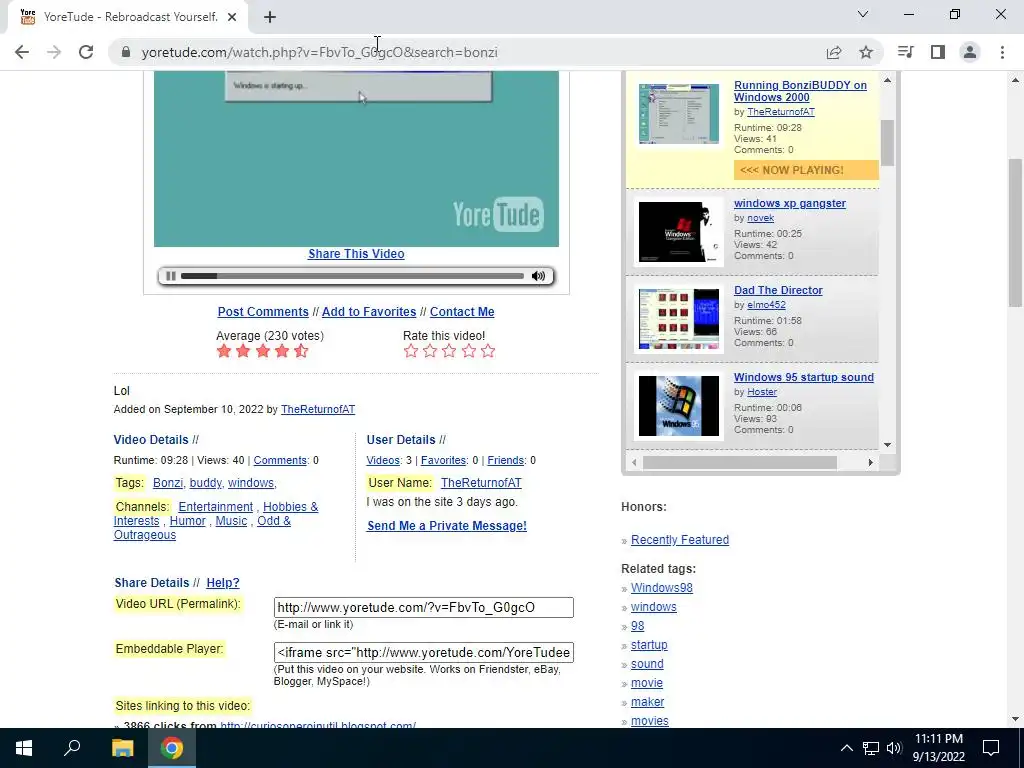Screen dimensions: 1024x768
Task: Rate this video two stars
Action: [x=430, y=351]
